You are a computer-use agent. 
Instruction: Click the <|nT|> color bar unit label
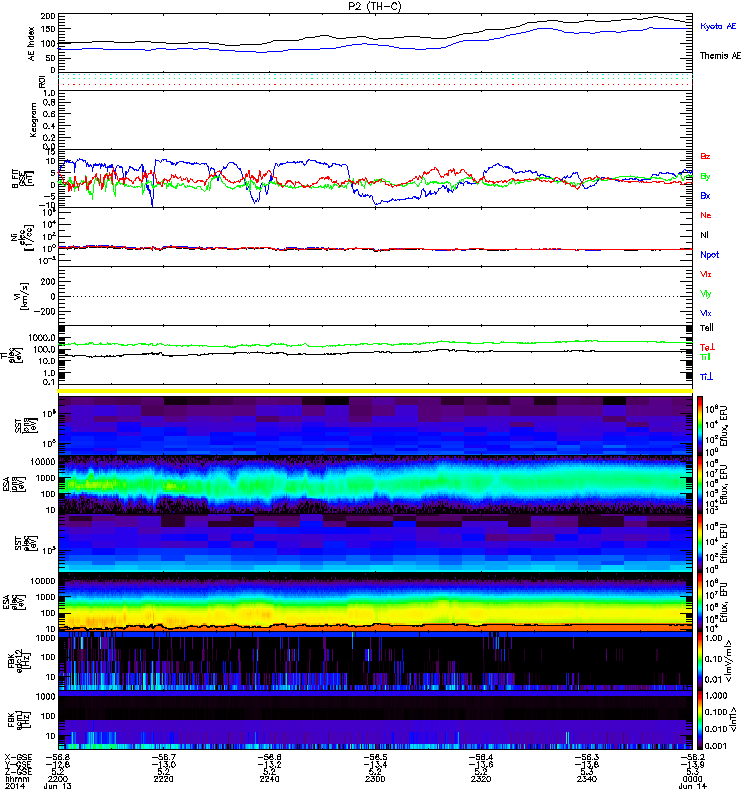click(x=735, y=720)
